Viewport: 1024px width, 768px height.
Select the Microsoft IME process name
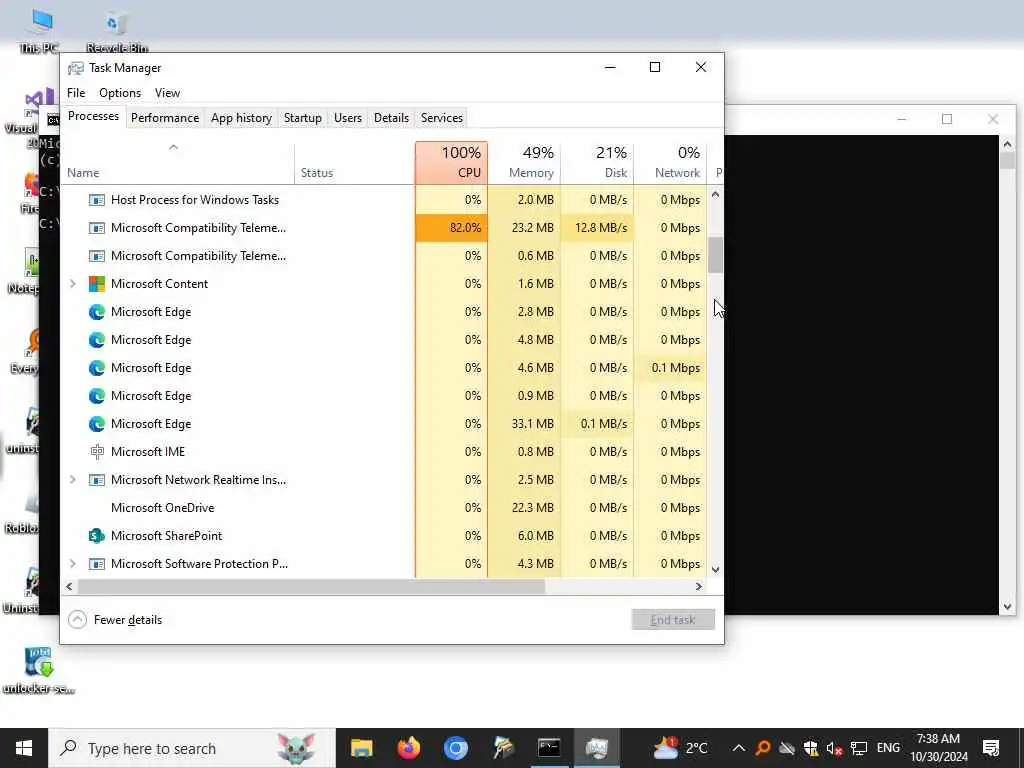pyautogui.click(x=148, y=451)
